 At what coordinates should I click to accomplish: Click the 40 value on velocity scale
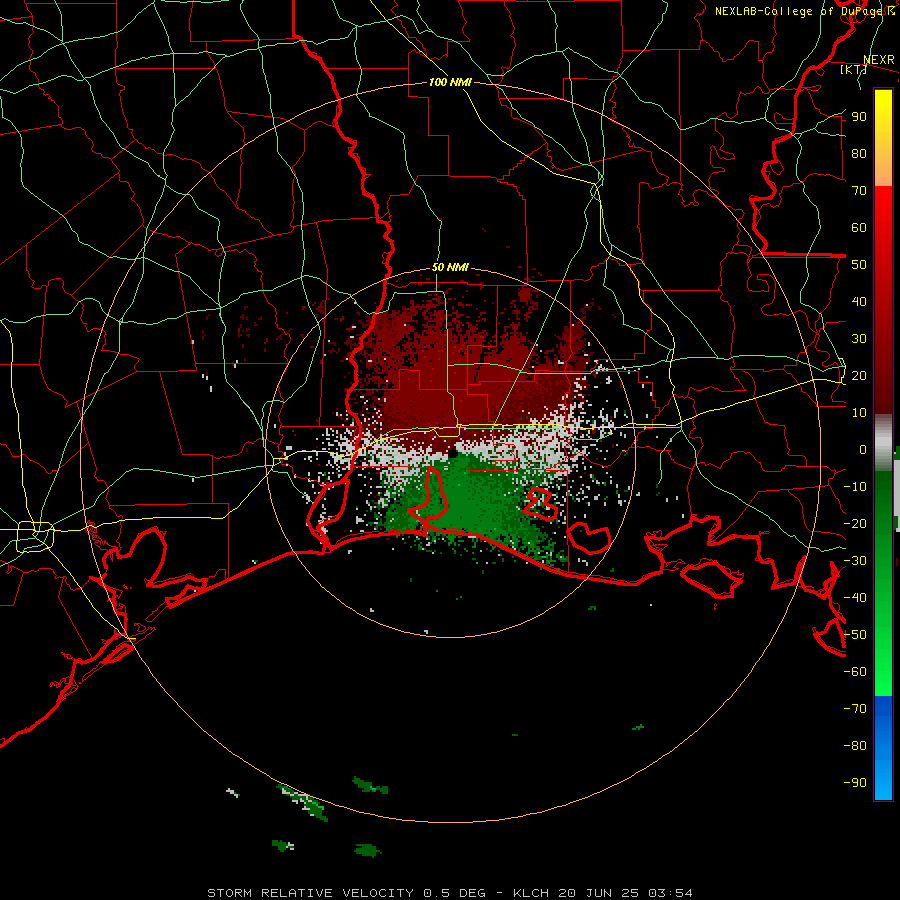(859, 301)
